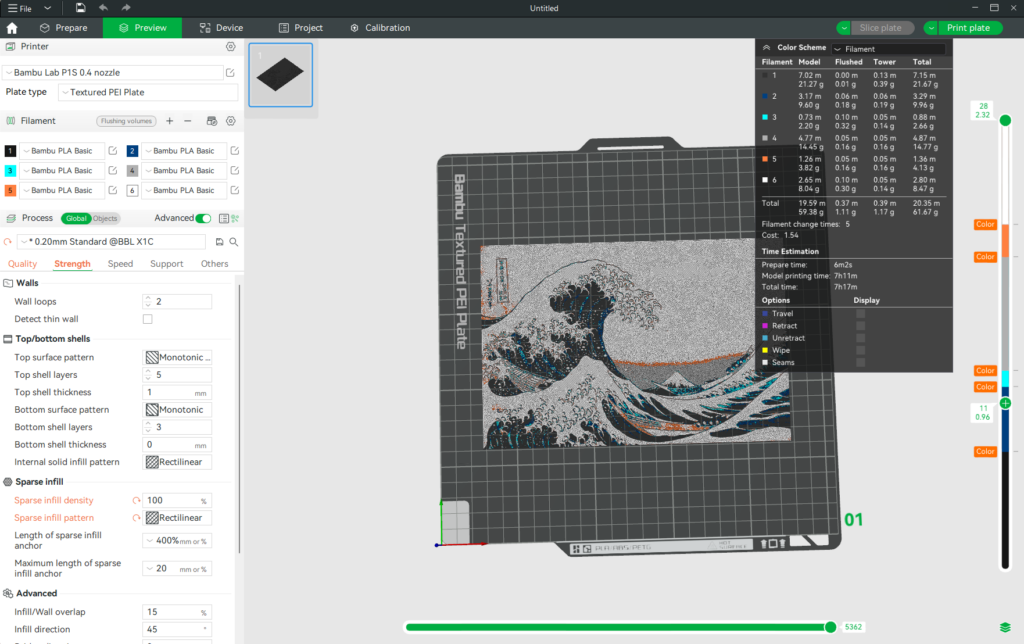This screenshot has width=1024, height=644.
Task: Click layers view icon at bottom right
Action: click(1005, 627)
